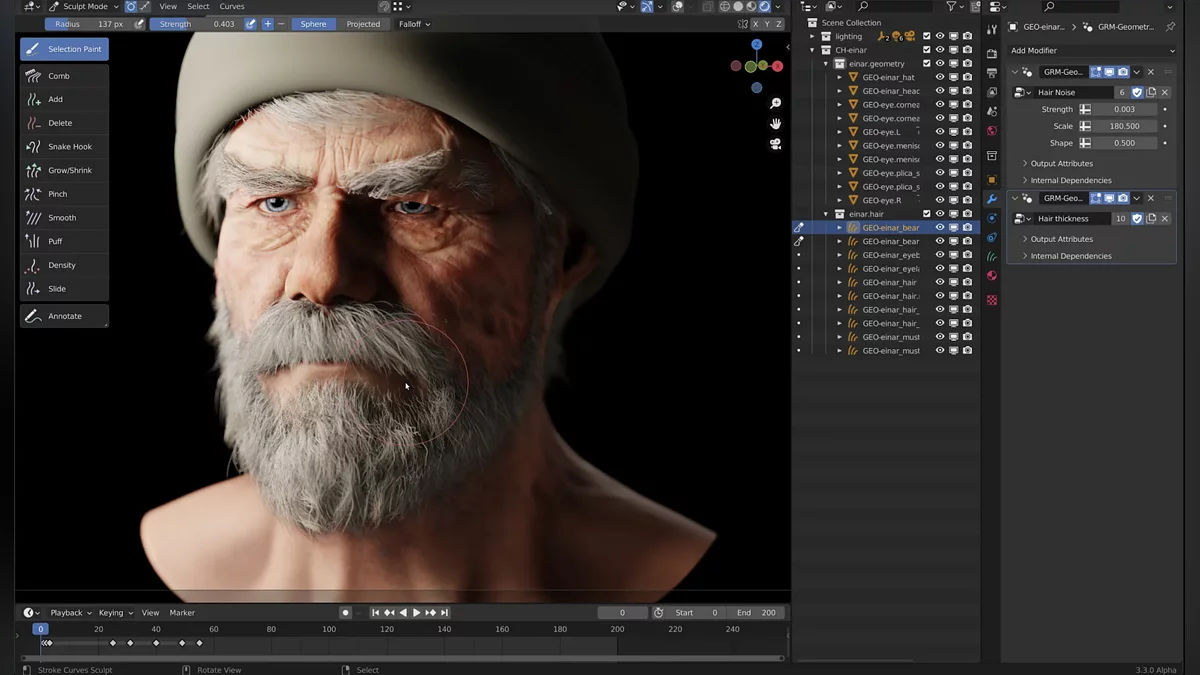Open the Curves menu

coord(232,7)
